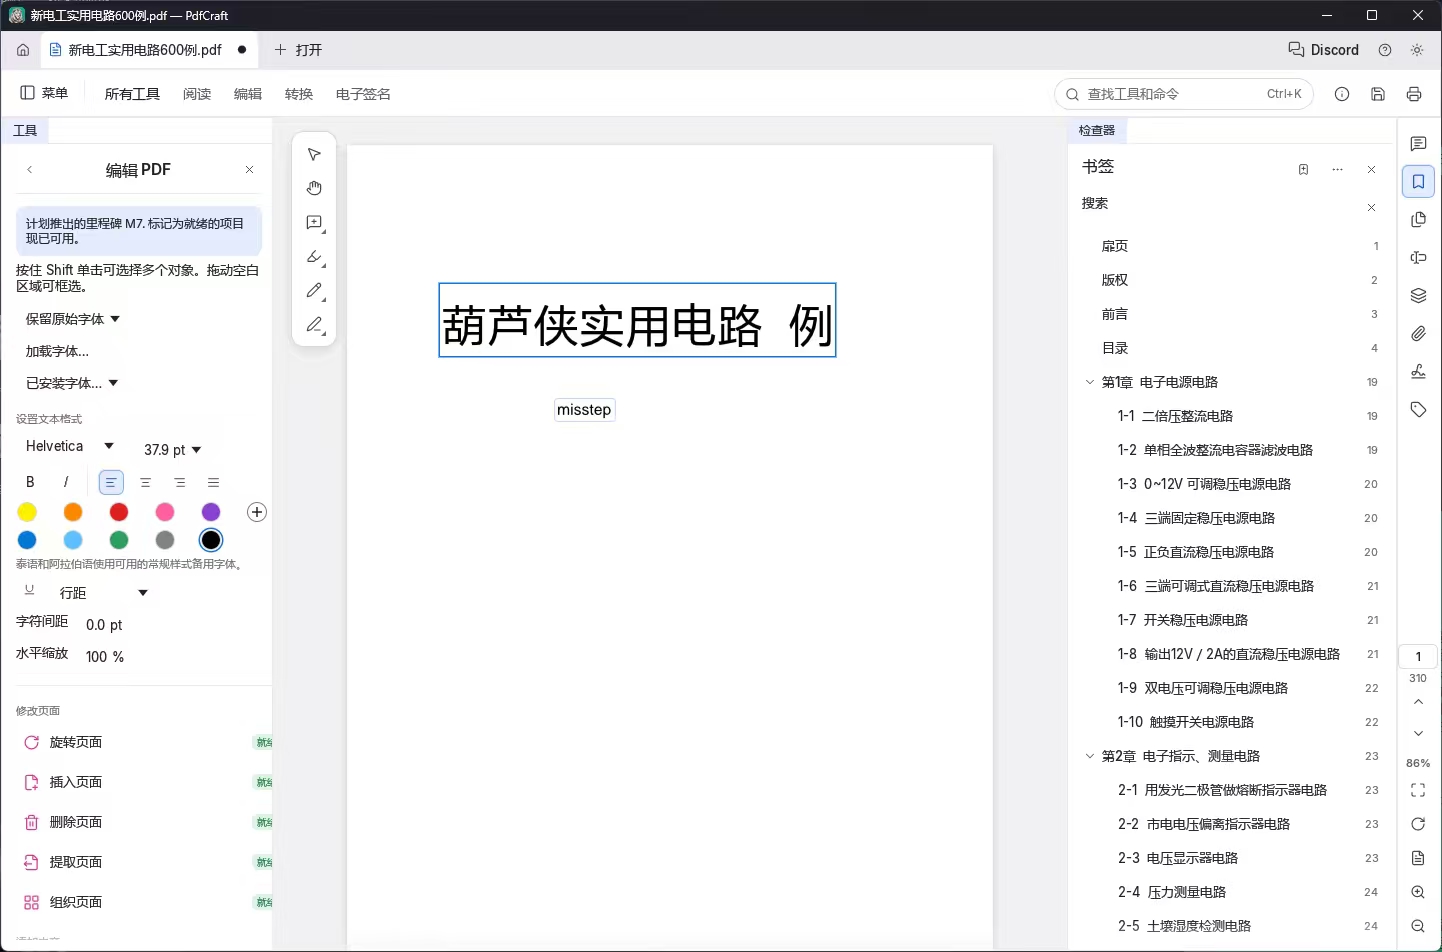The image size is (1442, 952).
Task: Go to previous page arrow
Action: click(1418, 702)
